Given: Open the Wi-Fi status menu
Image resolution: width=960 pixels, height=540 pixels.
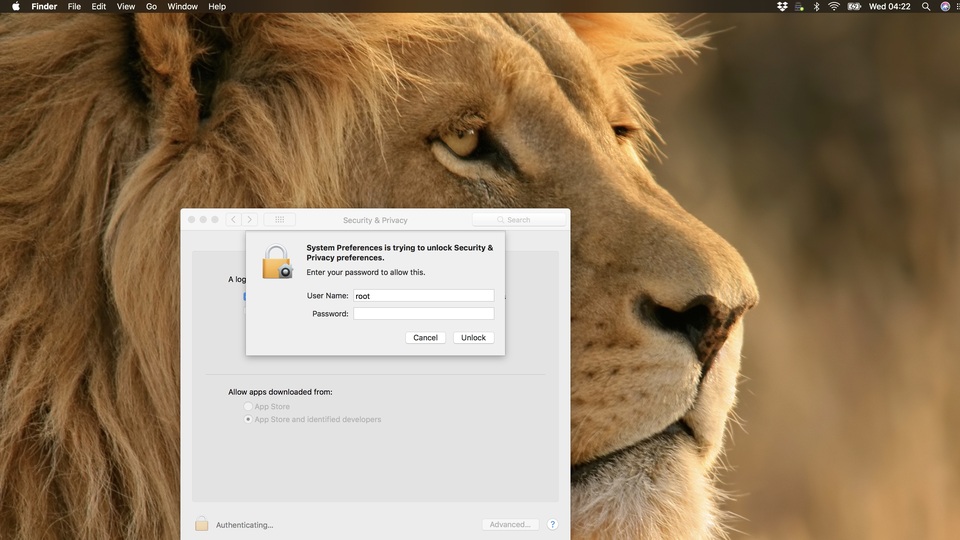Looking at the screenshot, I should [834, 7].
